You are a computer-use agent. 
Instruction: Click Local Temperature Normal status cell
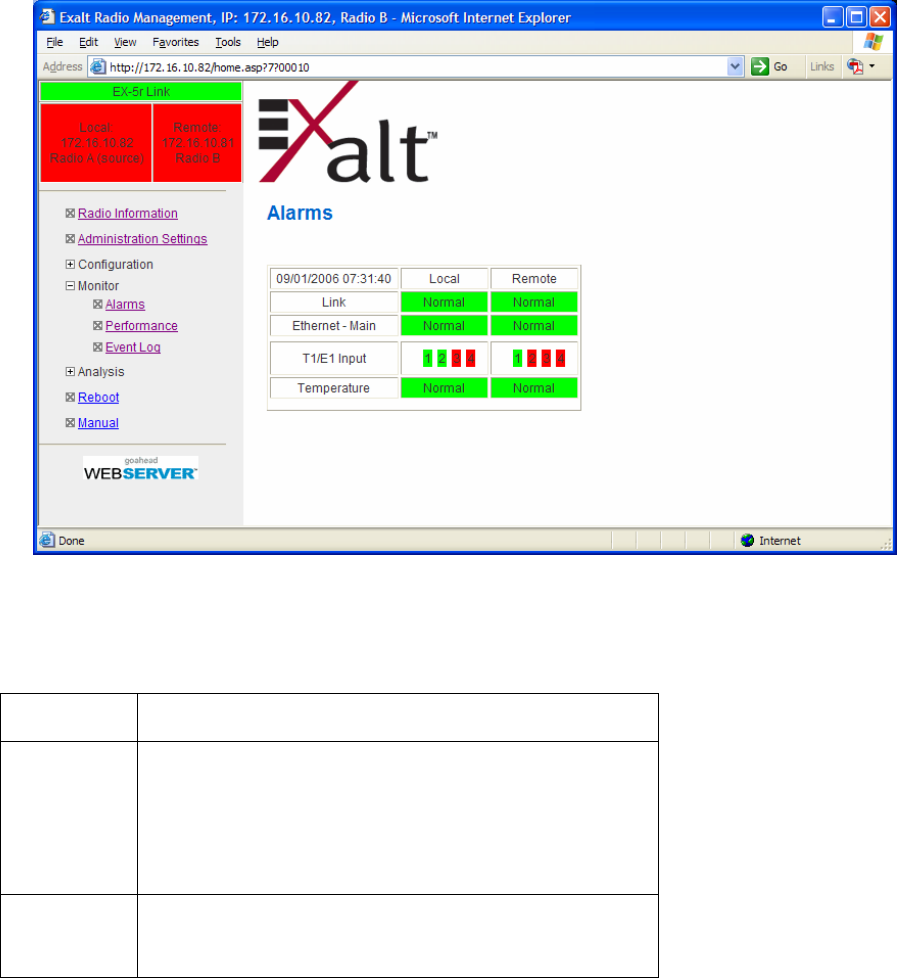[x=444, y=388]
